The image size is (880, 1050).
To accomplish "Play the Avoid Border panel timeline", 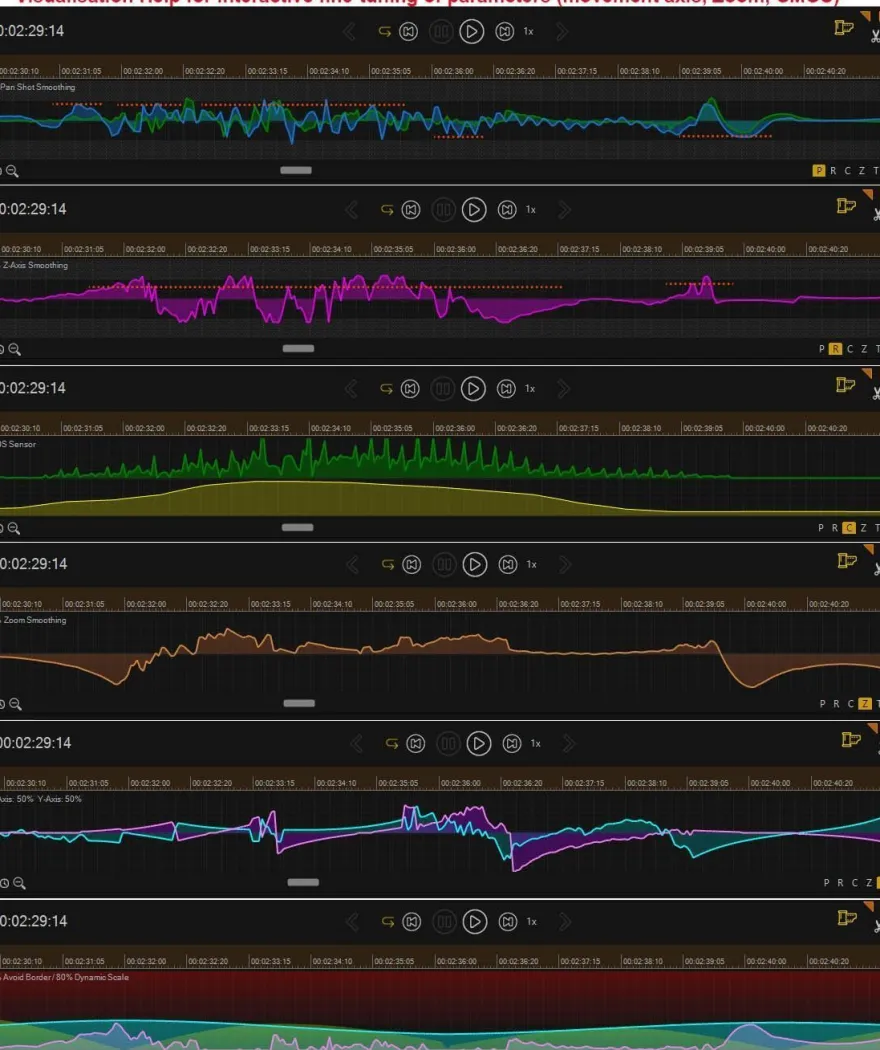I will (475, 921).
